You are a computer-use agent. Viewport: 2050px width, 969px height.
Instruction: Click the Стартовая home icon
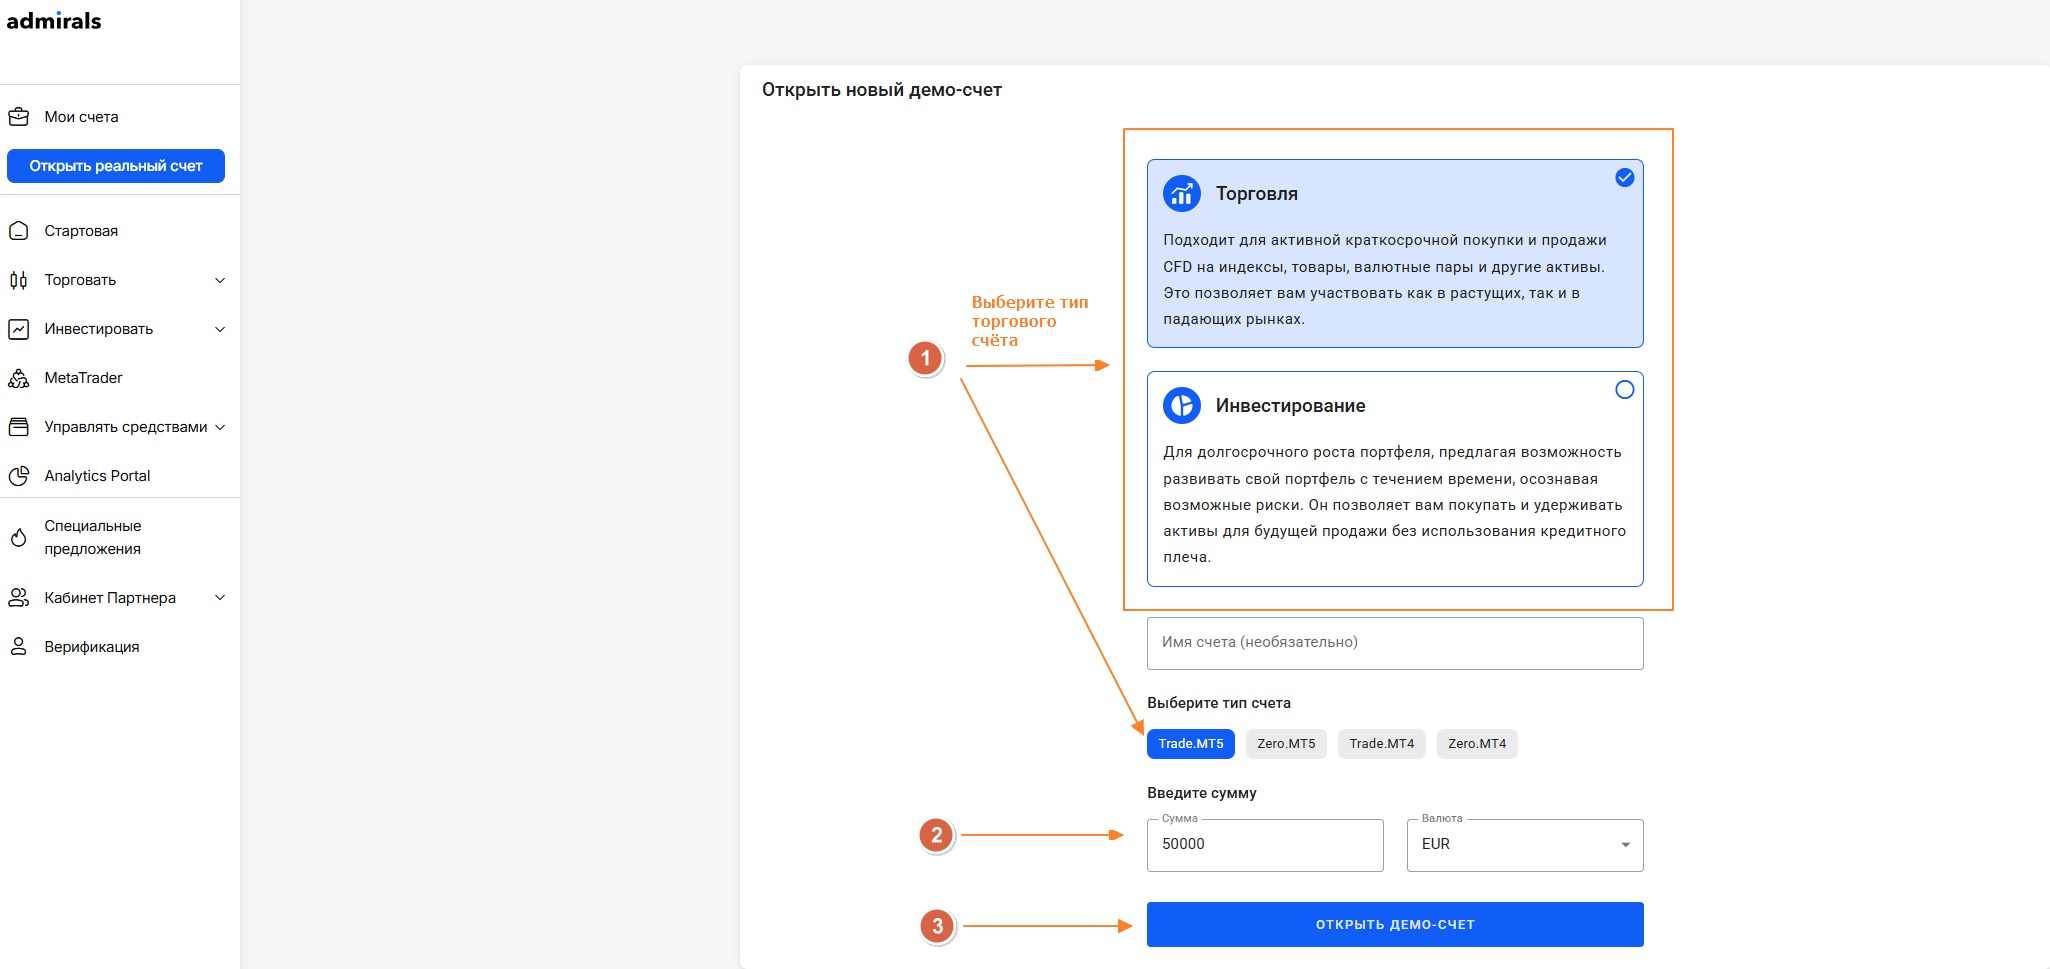pyautogui.click(x=18, y=231)
